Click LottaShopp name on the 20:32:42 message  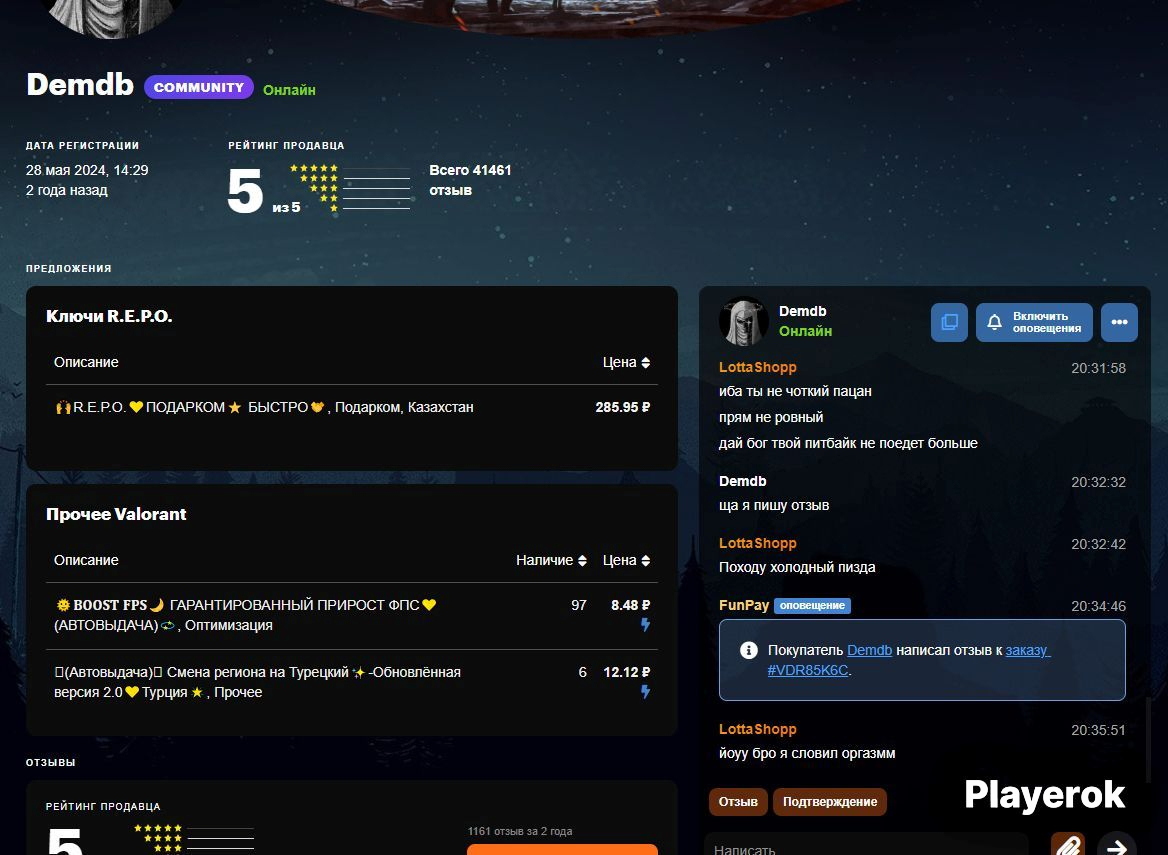[x=758, y=543]
